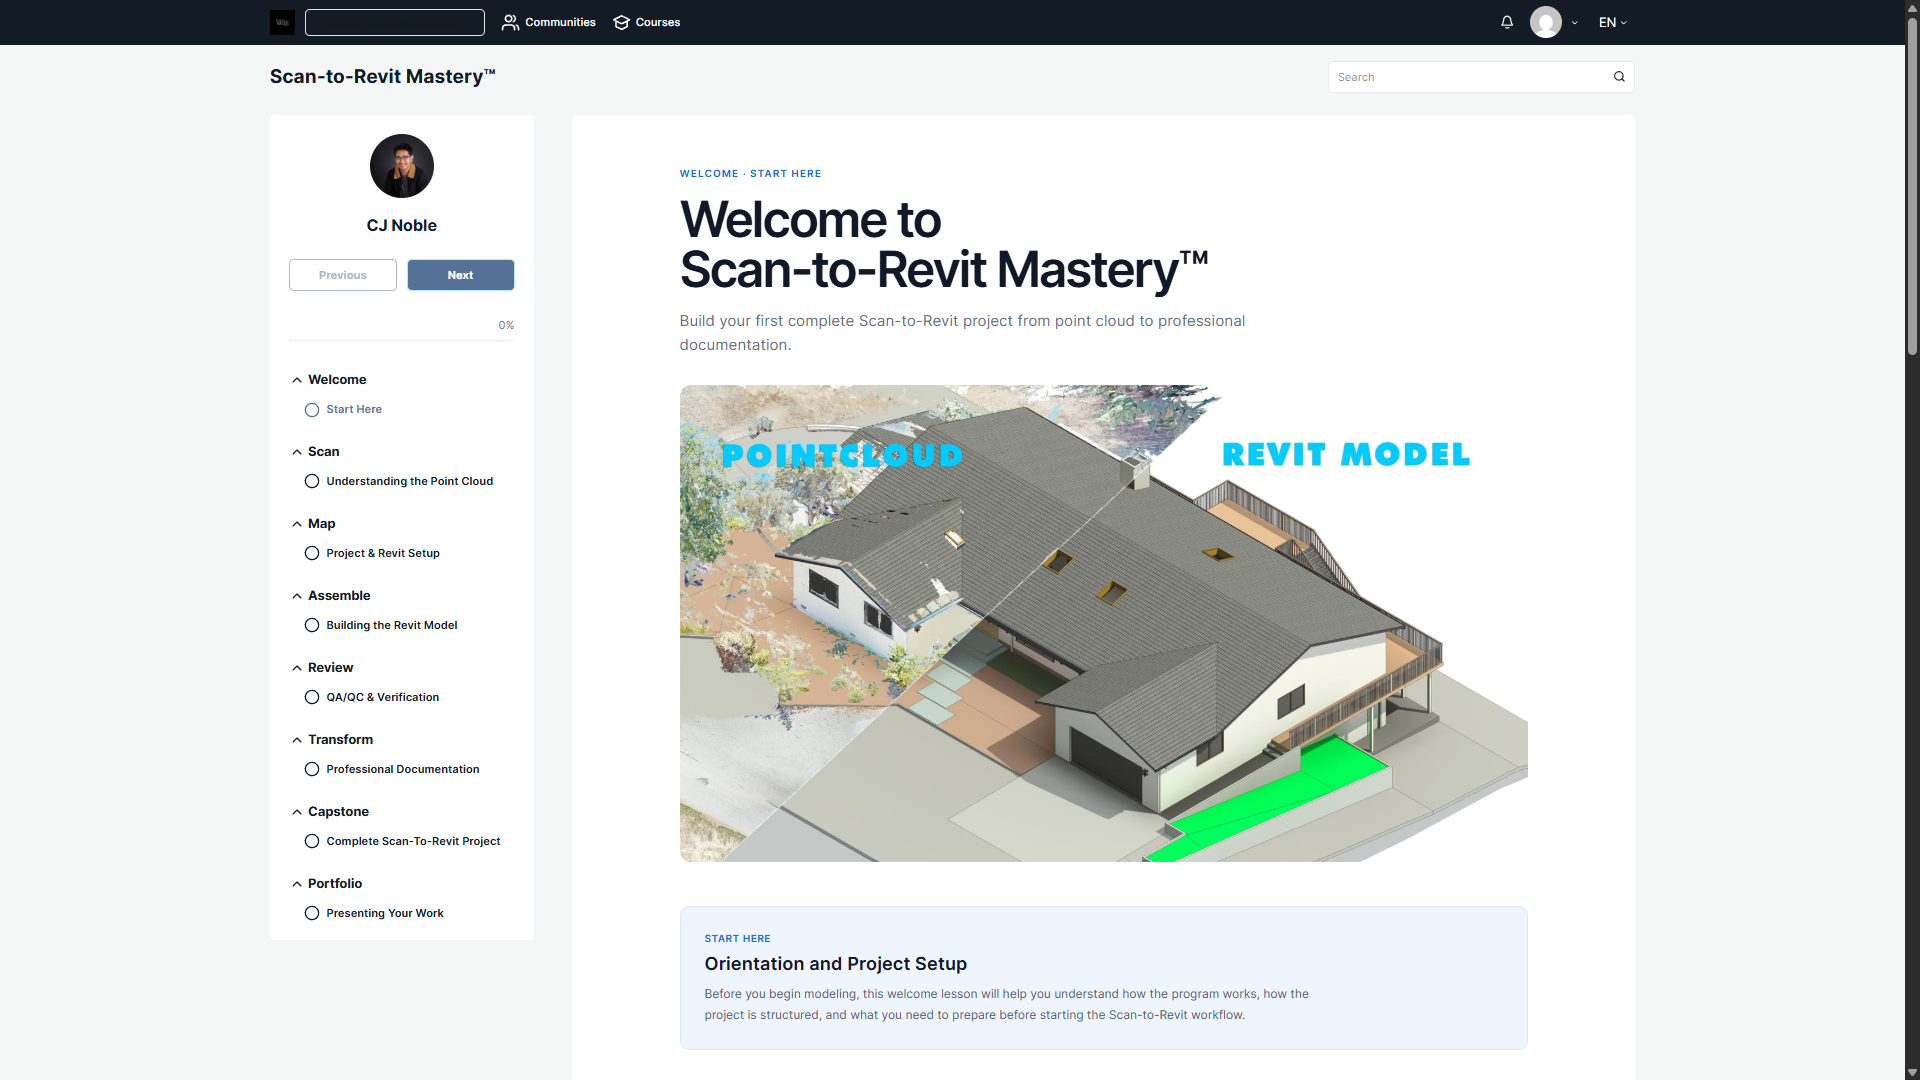
Task: Open the notifications bell
Action: click(1507, 22)
